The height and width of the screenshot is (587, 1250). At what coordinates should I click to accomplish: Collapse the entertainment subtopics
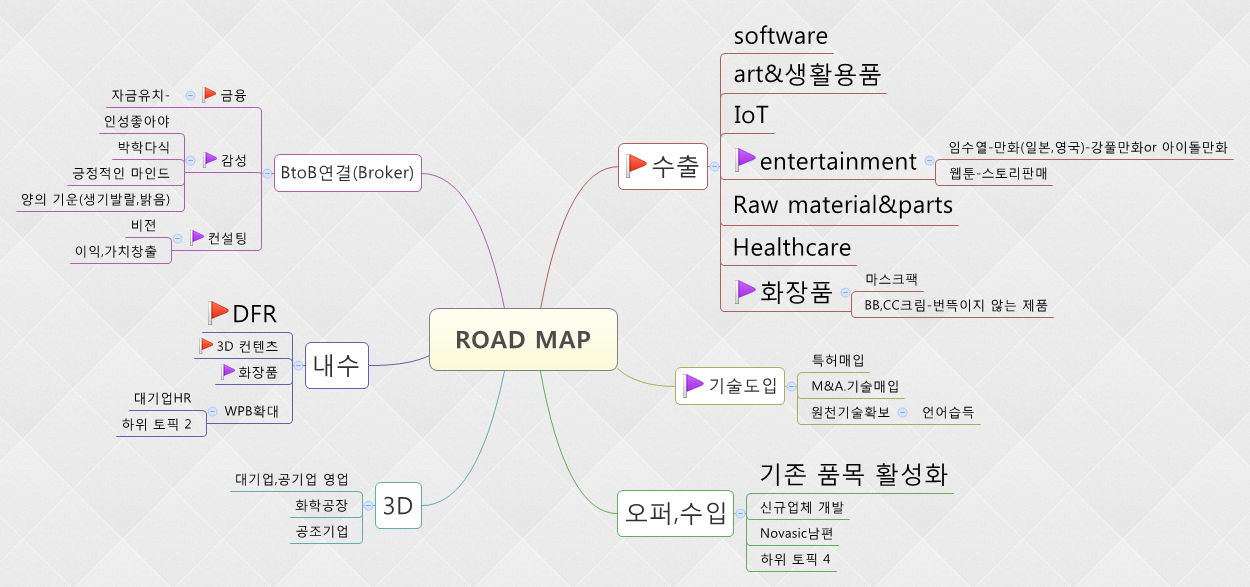(x=929, y=160)
